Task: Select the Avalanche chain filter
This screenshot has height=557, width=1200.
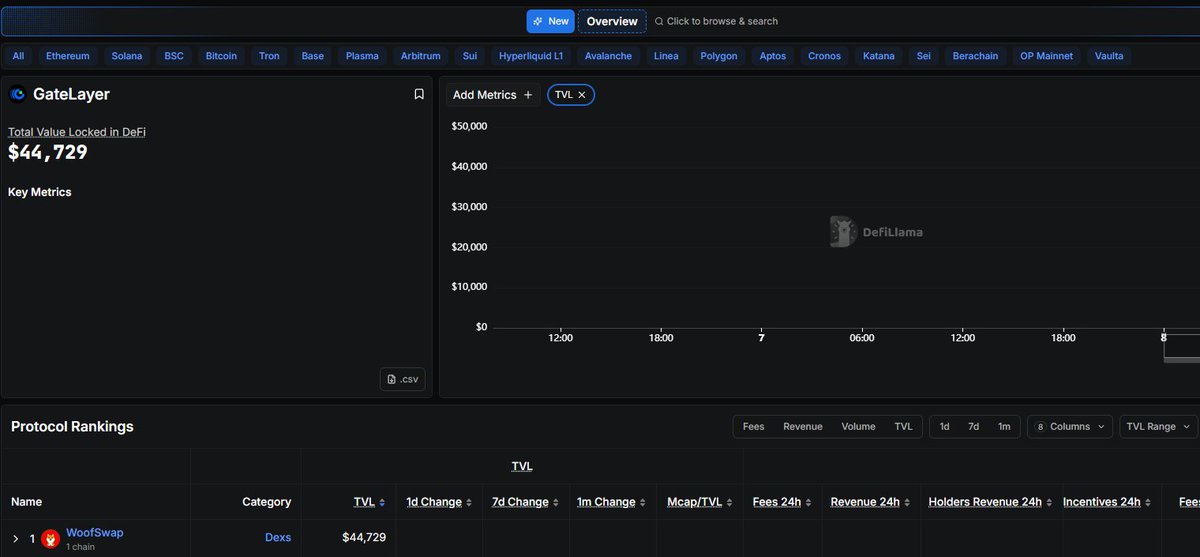Action: coord(608,56)
